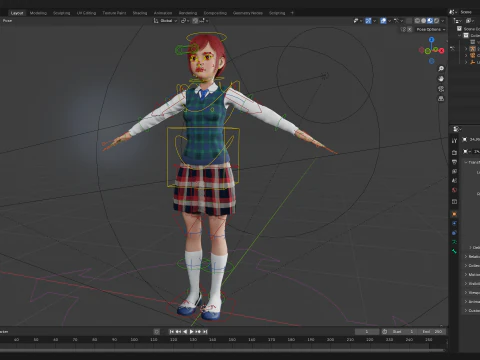The image size is (480, 360).
Task: Toggle the snapping magnet button
Action: pos(195,21)
